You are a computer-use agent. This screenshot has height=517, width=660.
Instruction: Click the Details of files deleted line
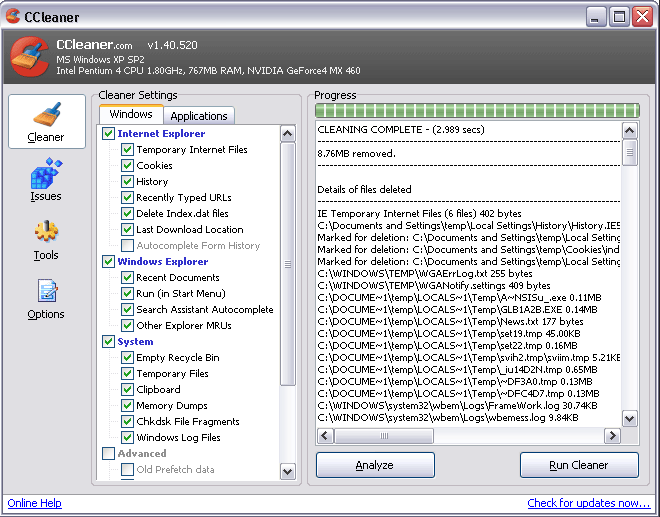point(364,189)
